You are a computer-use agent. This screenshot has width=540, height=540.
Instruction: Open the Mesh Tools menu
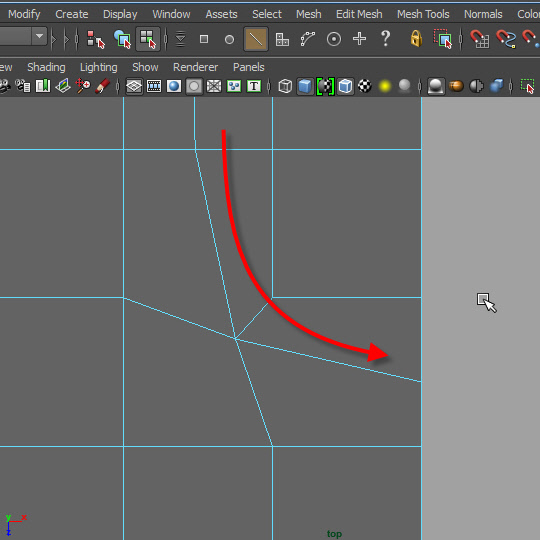click(x=423, y=14)
